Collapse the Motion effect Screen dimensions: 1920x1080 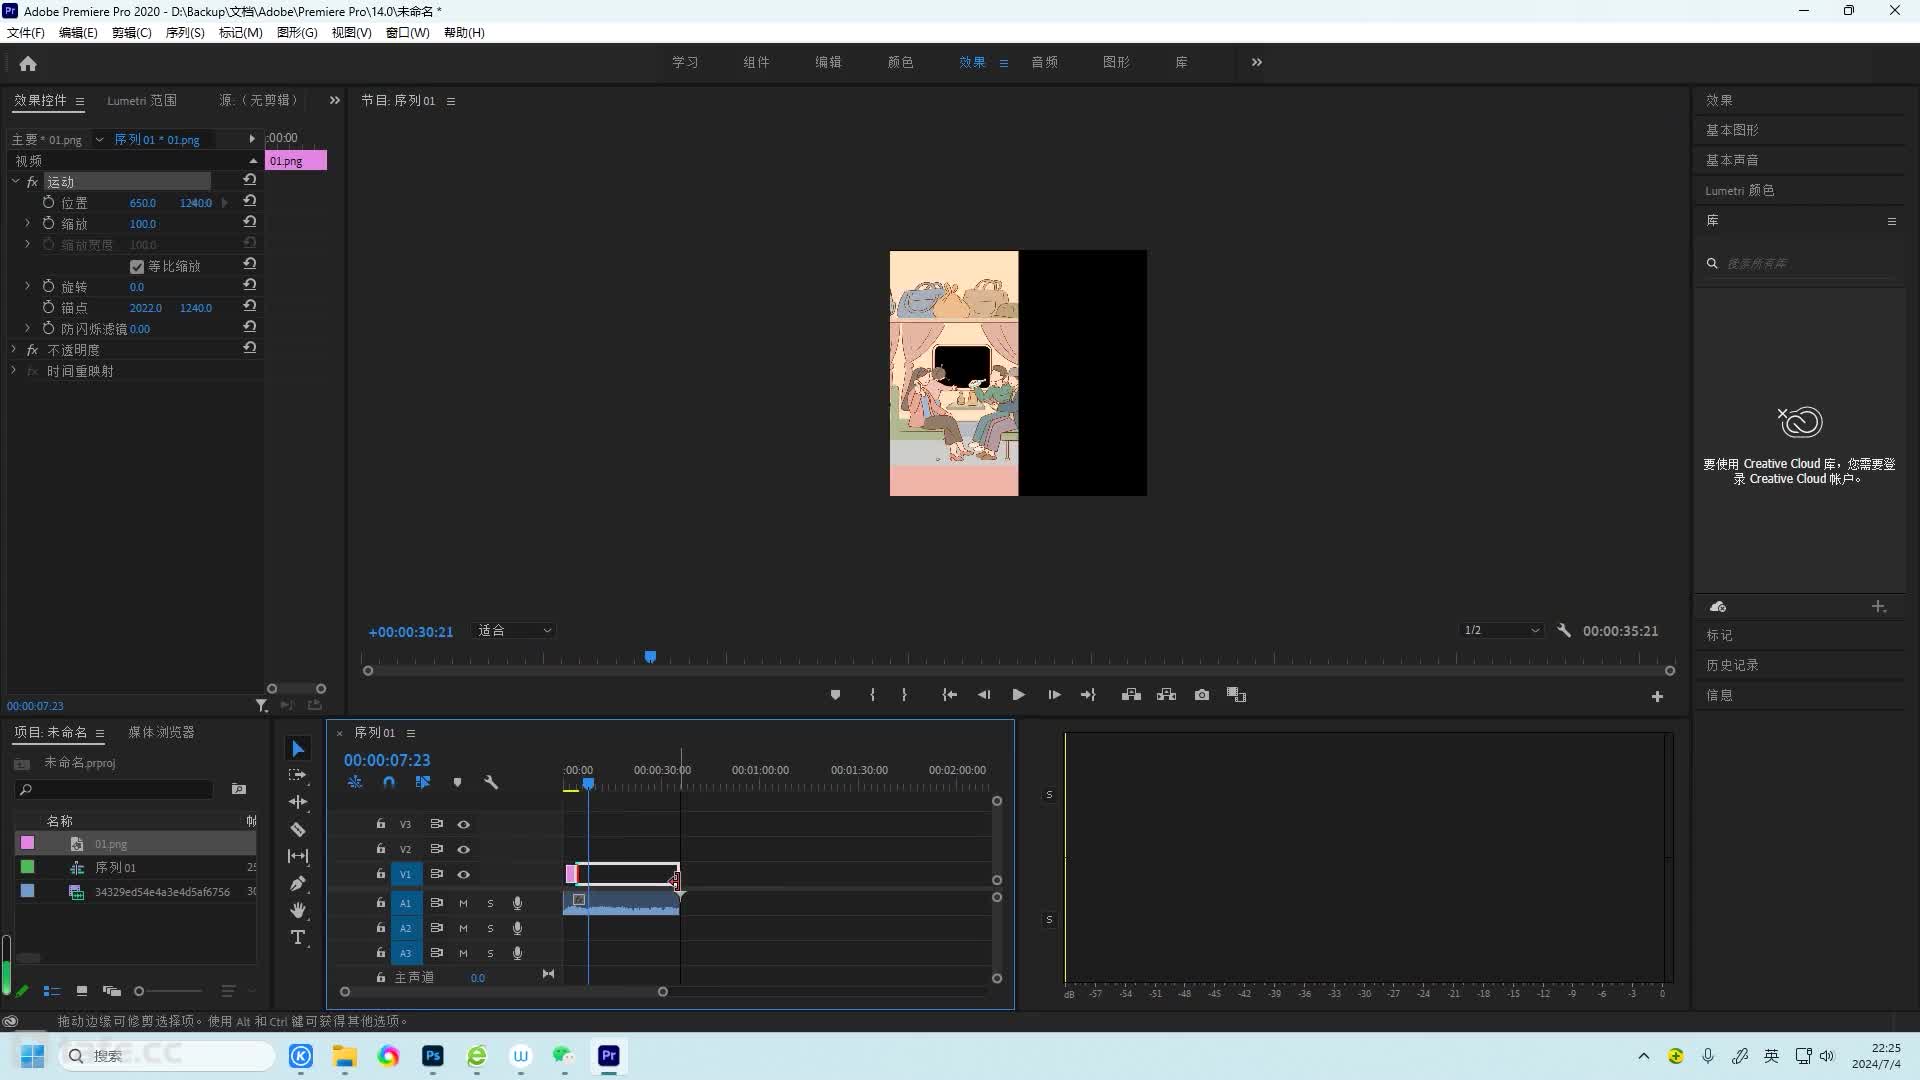pos(15,181)
